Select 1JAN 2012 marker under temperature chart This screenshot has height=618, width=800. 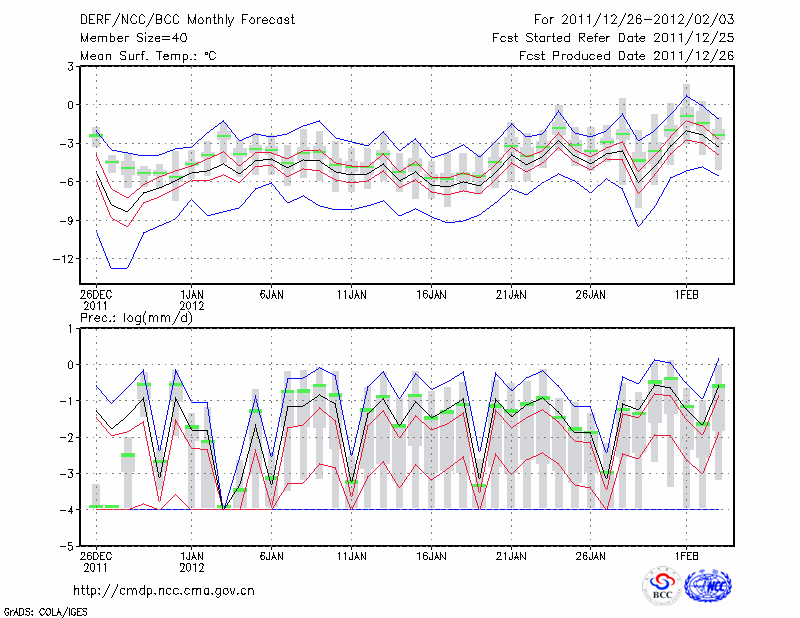pos(192,299)
